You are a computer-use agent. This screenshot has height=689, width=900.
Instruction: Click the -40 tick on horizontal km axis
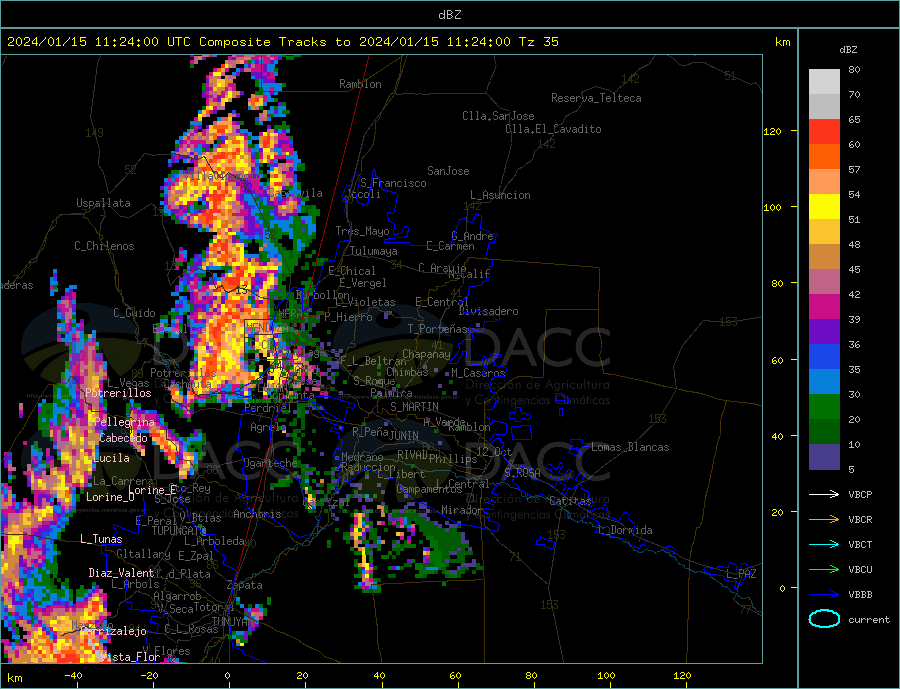[73, 676]
